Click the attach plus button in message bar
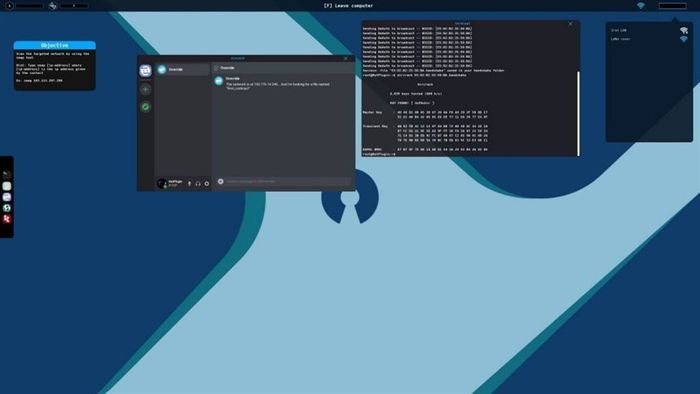The image size is (700, 394). 221,181
